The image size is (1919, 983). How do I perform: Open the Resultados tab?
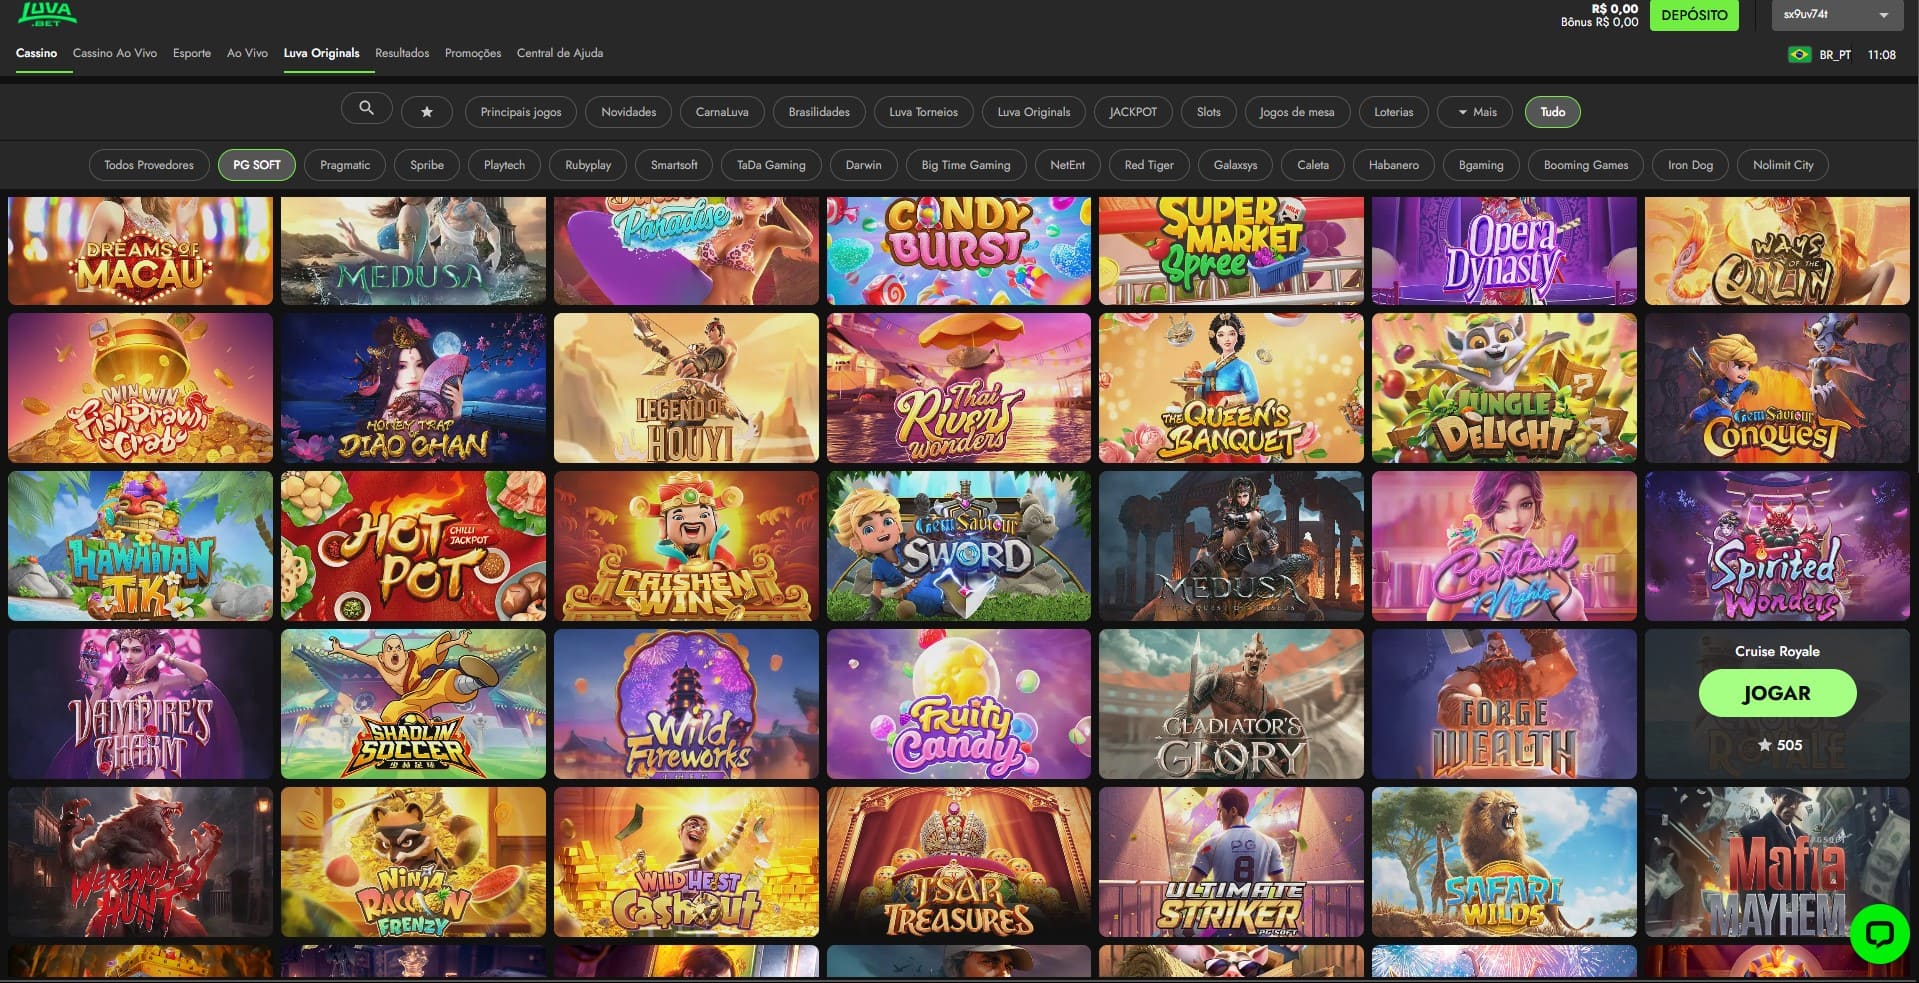(x=402, y=53)
